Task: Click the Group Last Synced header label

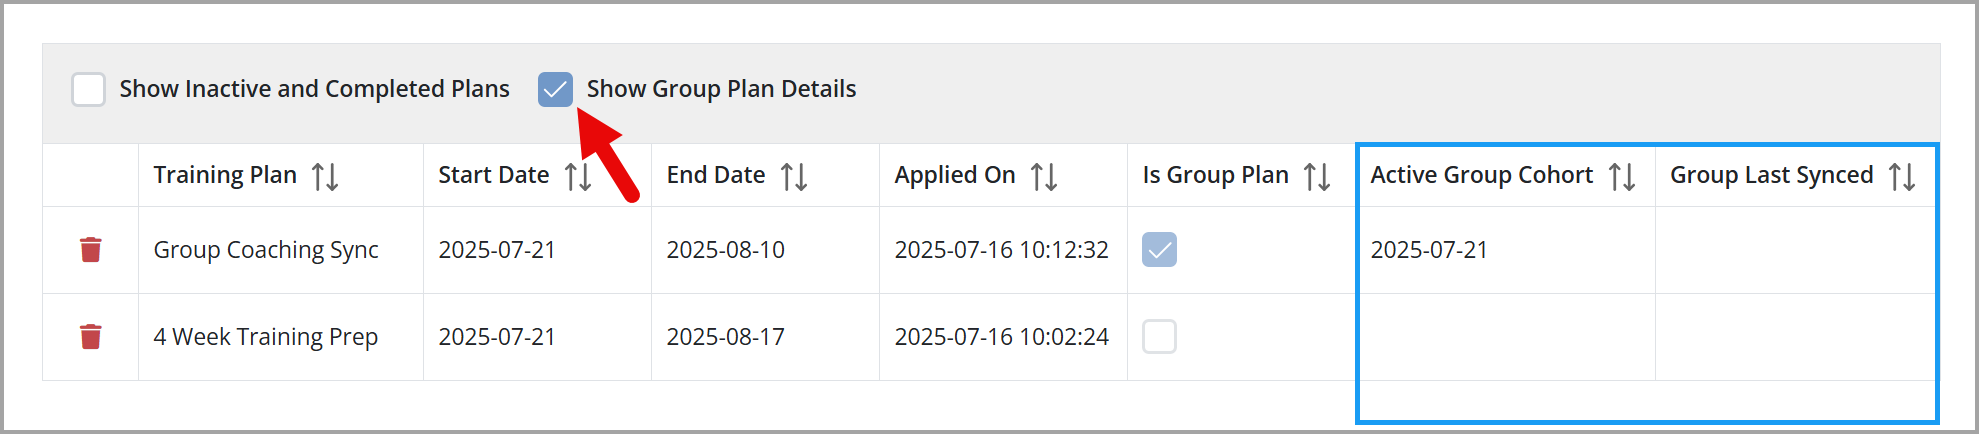Action: 1772,175
